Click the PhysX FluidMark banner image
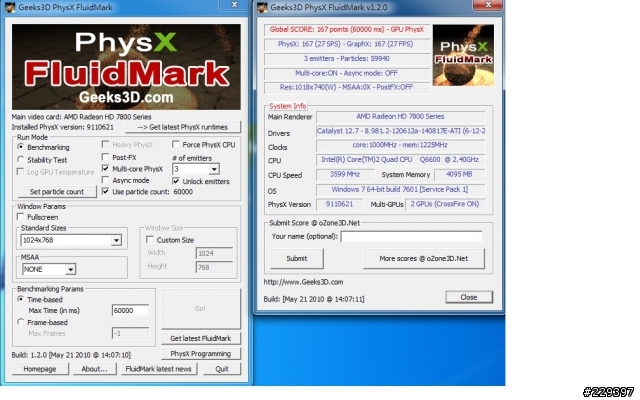The image size is (640, 400). (126, 67)
